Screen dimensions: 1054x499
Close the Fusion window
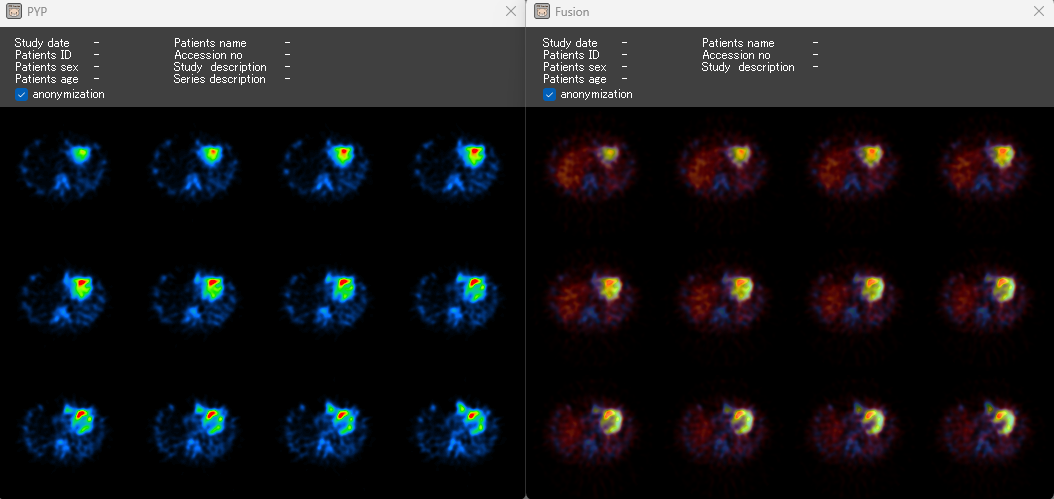point(1039,11)
